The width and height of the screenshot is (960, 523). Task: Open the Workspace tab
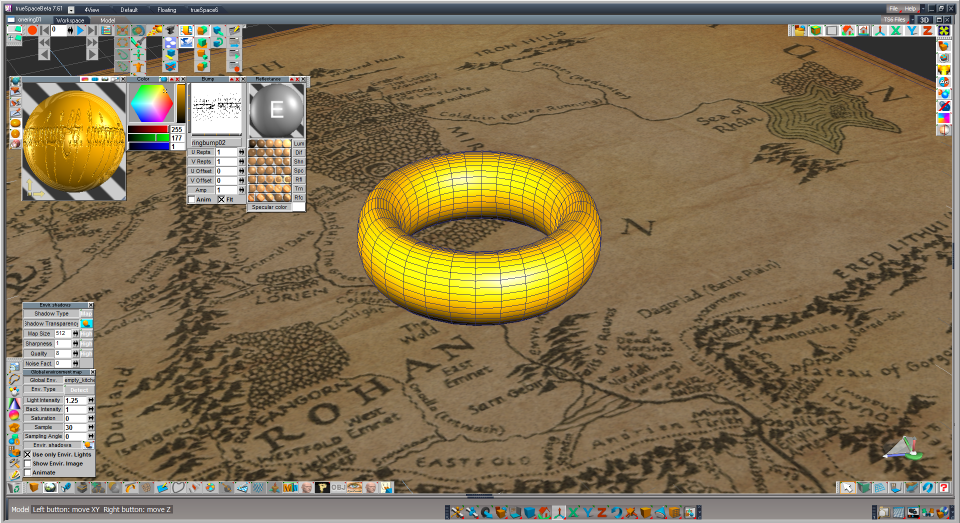click(x=70, y=20)
